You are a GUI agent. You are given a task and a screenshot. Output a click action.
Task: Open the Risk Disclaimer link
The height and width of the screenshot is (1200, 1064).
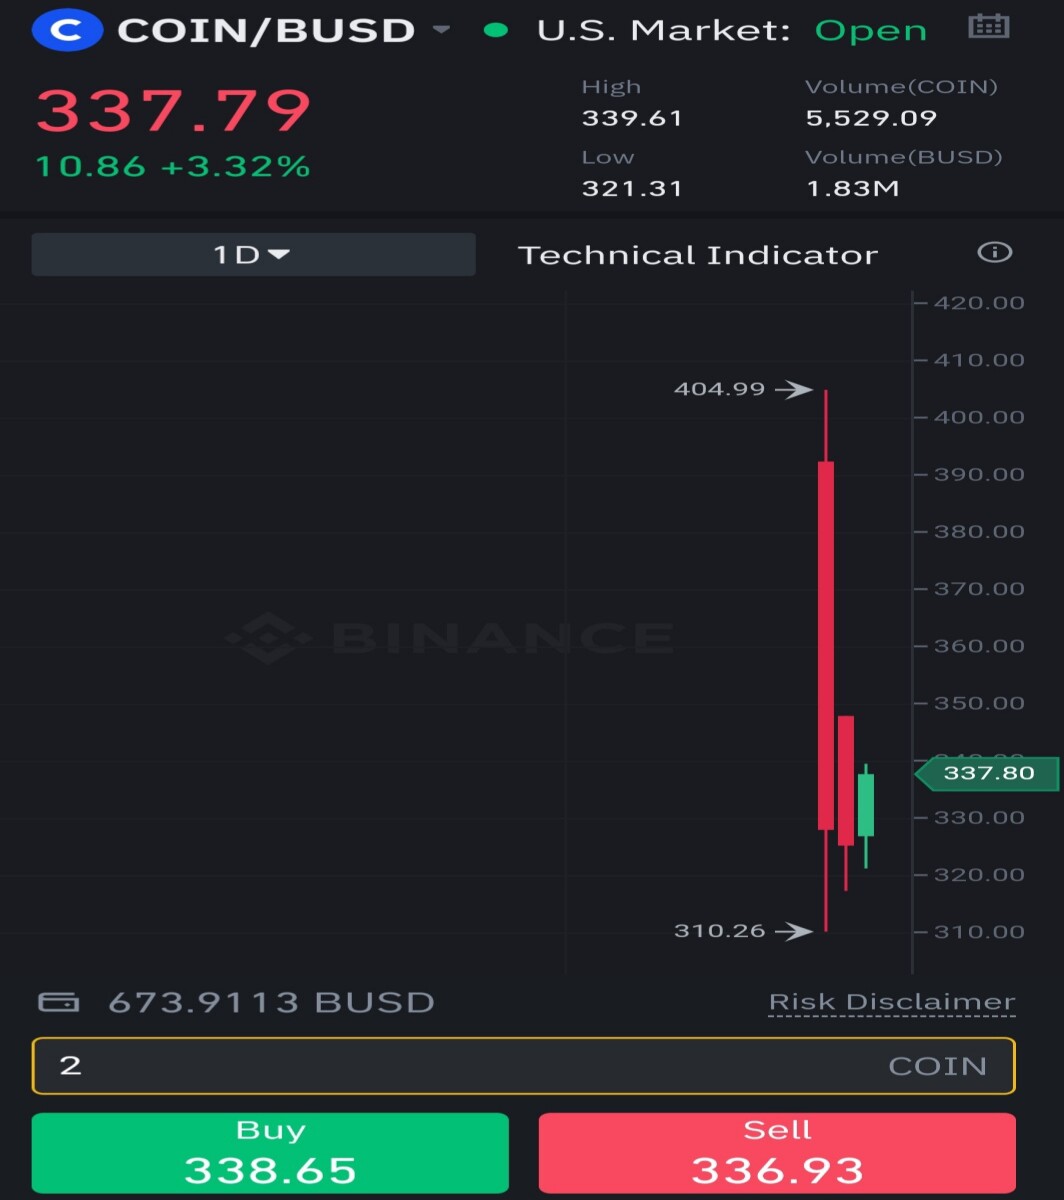[x=892, y=1002]
